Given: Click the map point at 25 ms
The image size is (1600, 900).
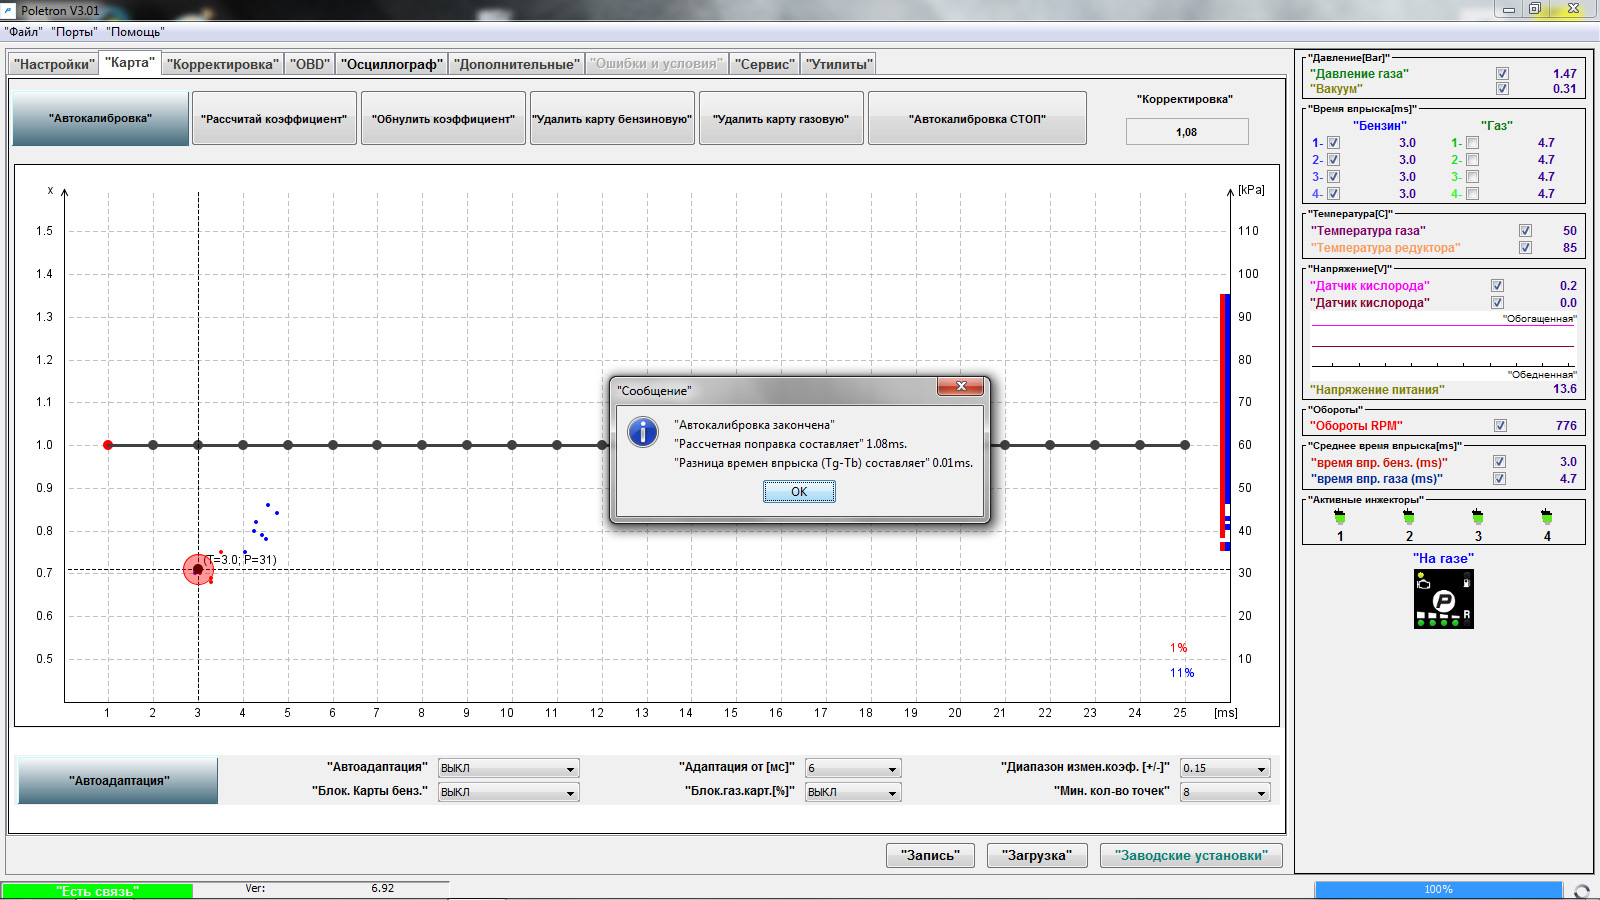Looking at the screenshot, I should pos(1185,445).
